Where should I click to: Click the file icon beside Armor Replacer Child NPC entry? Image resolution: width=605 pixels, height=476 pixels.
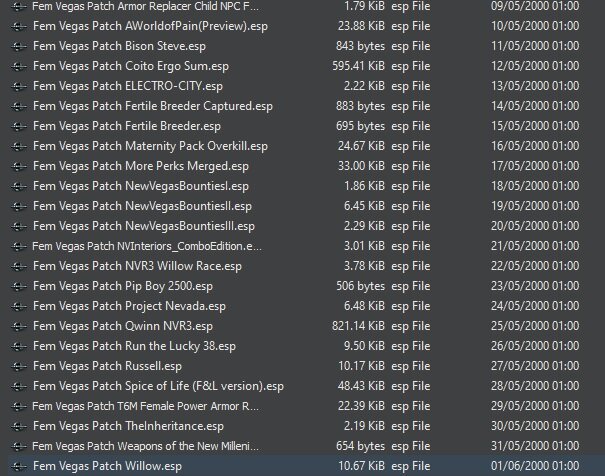(x=19, y=7)
